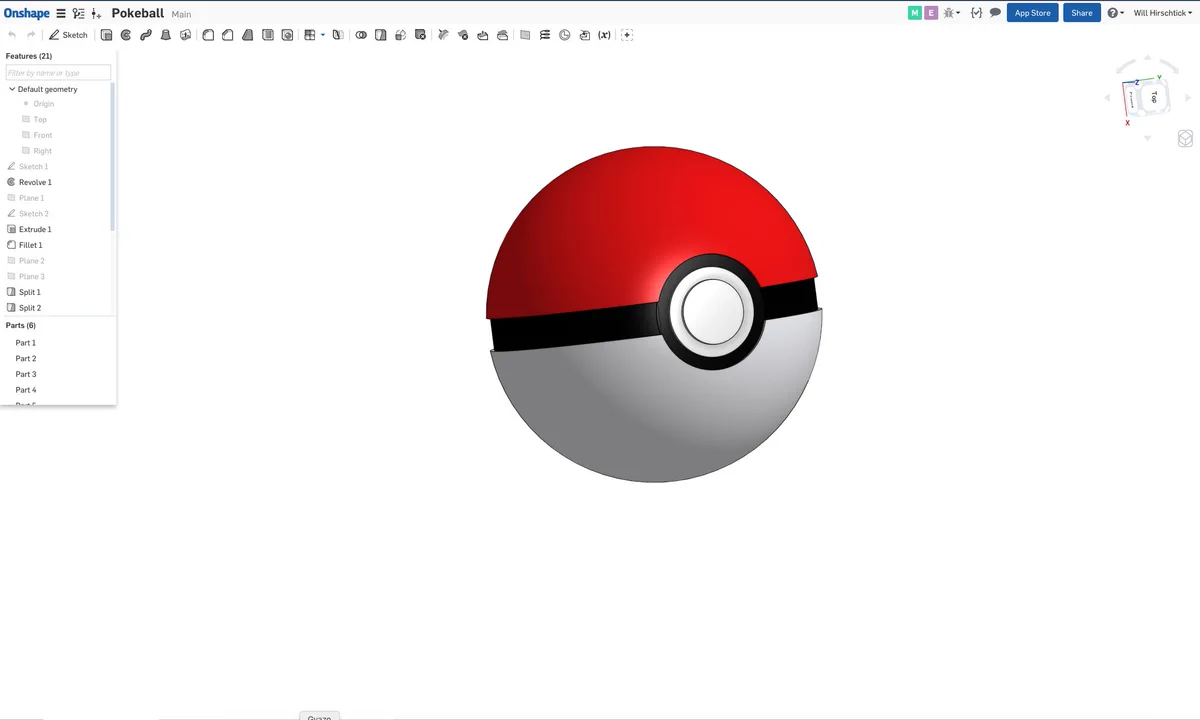Select the Loft tool in the toolbar
This screenshot has width=1200, height=720.
tap(166, 35)
